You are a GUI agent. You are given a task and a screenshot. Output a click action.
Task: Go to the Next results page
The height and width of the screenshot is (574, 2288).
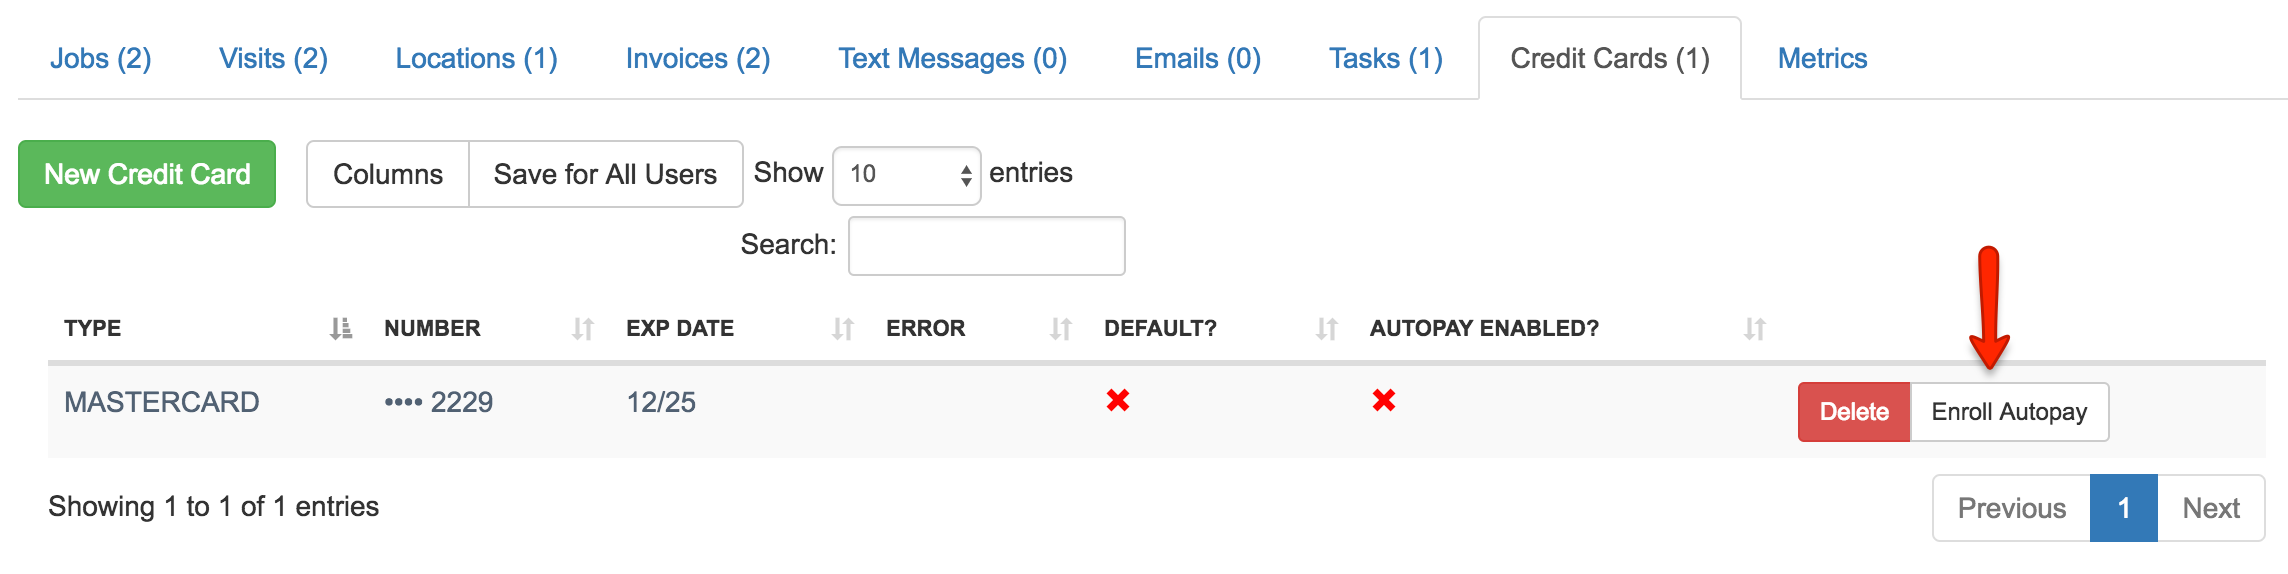[x=2211, y=508]
